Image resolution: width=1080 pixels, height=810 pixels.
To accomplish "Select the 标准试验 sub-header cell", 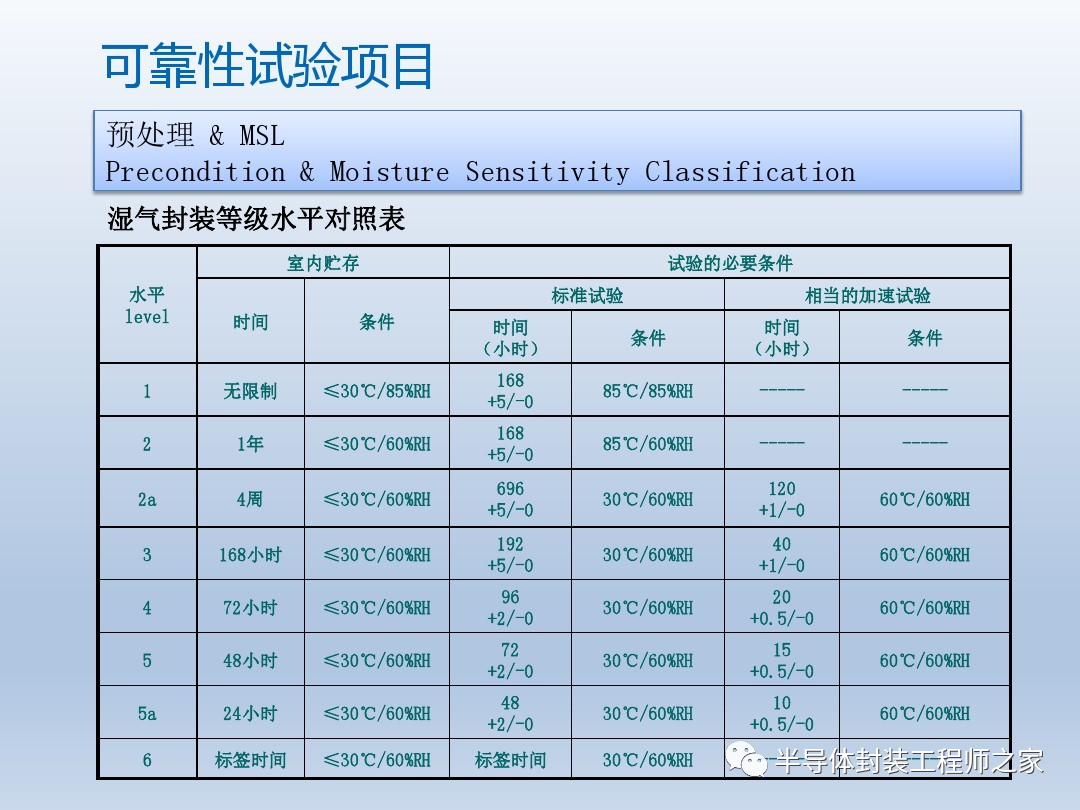I will click(586, 295).
